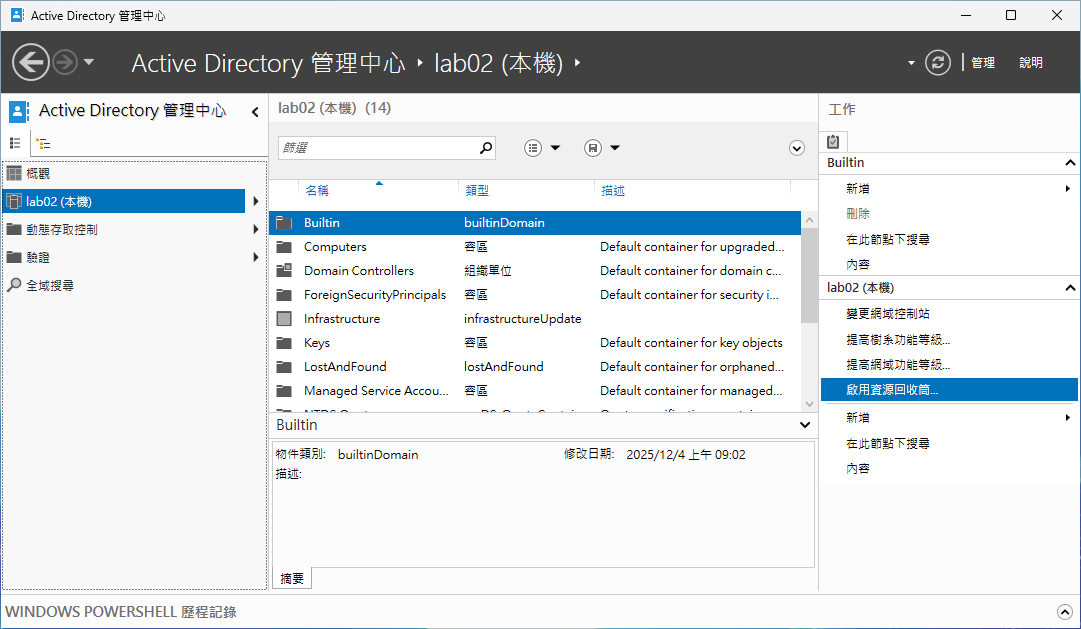The width and height of the screenshot is (1081, 629).
Task: Collapse the Builtin preview pane chevron
Action: pyautogui.click(x=805, y=425)
